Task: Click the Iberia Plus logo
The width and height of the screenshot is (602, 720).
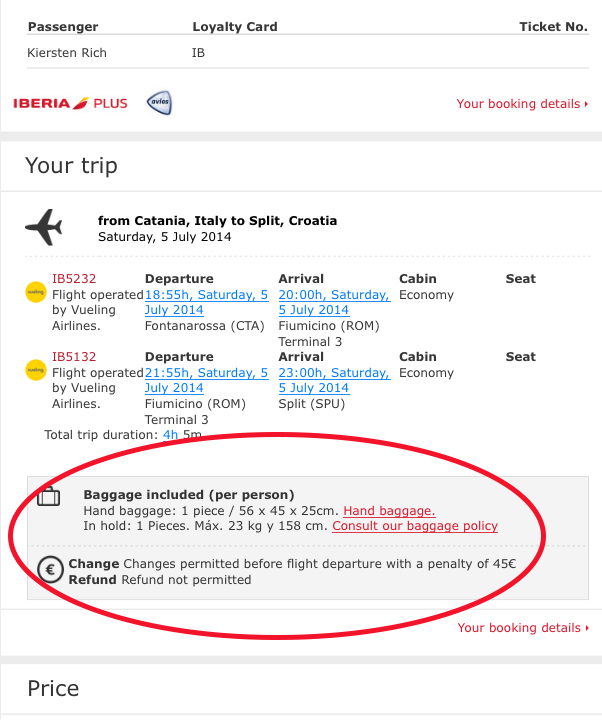Action: (70, 103)
